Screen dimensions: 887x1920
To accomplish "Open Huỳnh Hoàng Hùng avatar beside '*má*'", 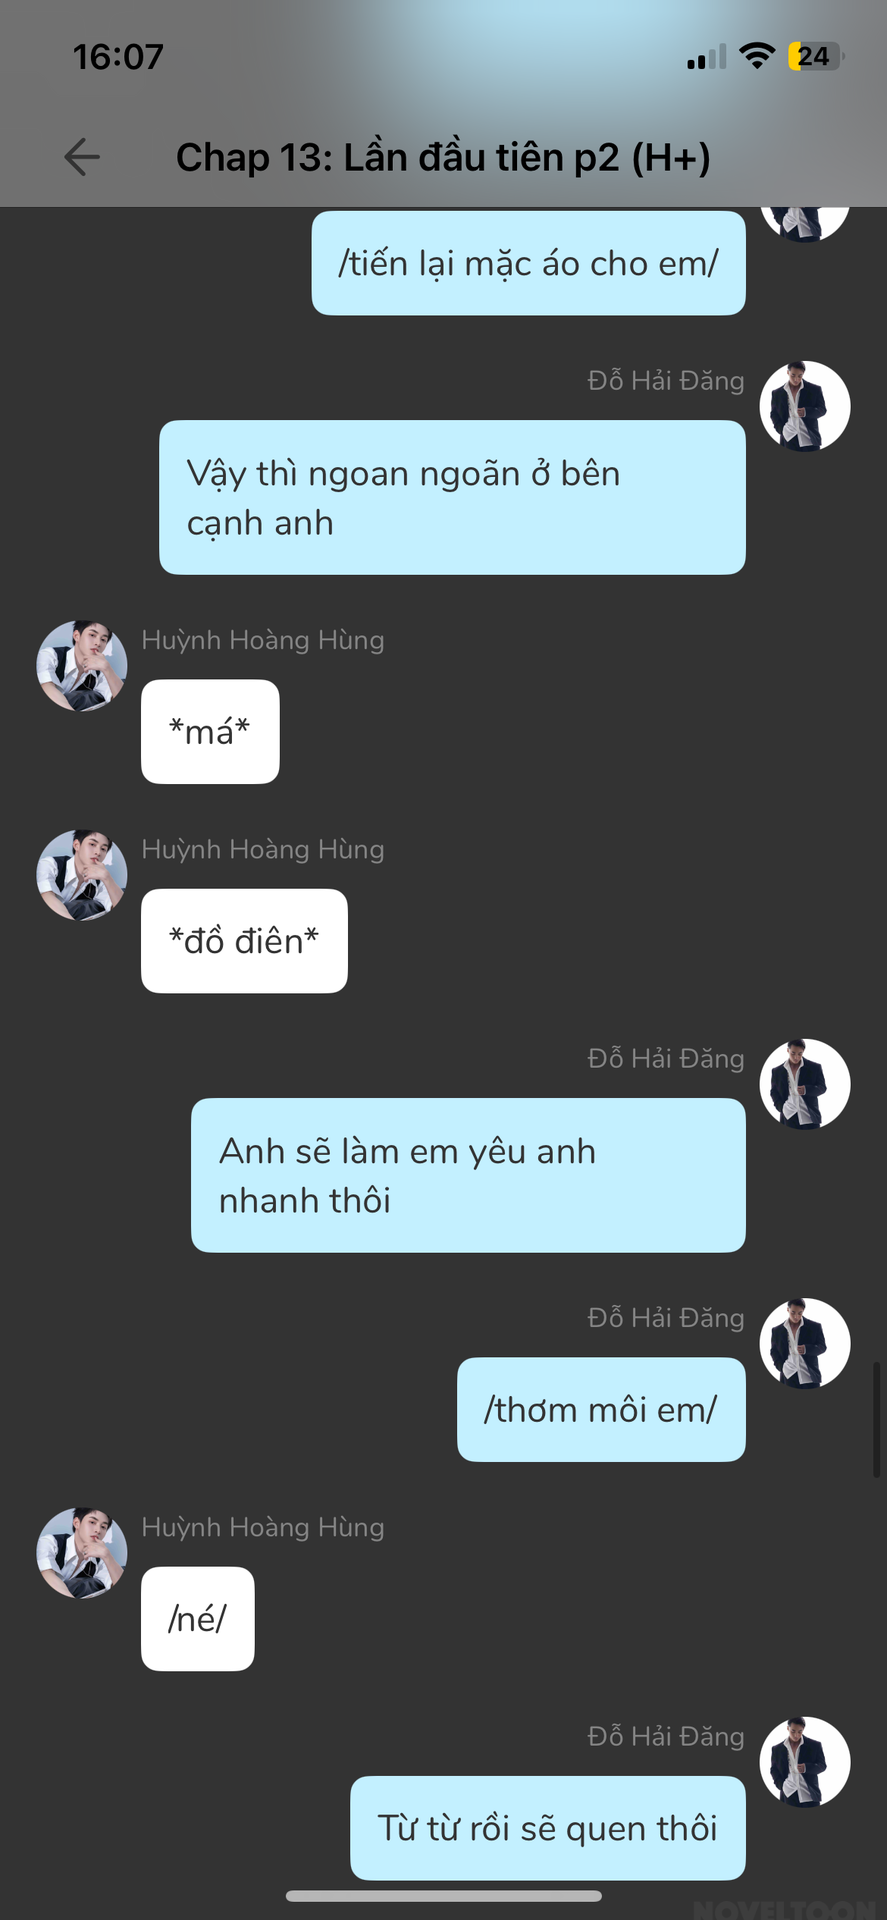I will pos(82,665).
